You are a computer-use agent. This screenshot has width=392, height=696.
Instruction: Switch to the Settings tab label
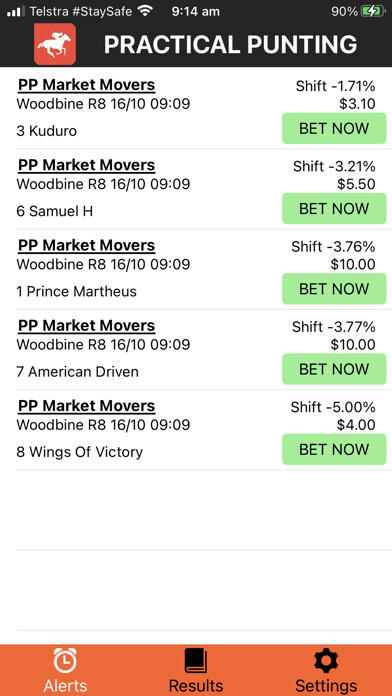tap(326, 686)
